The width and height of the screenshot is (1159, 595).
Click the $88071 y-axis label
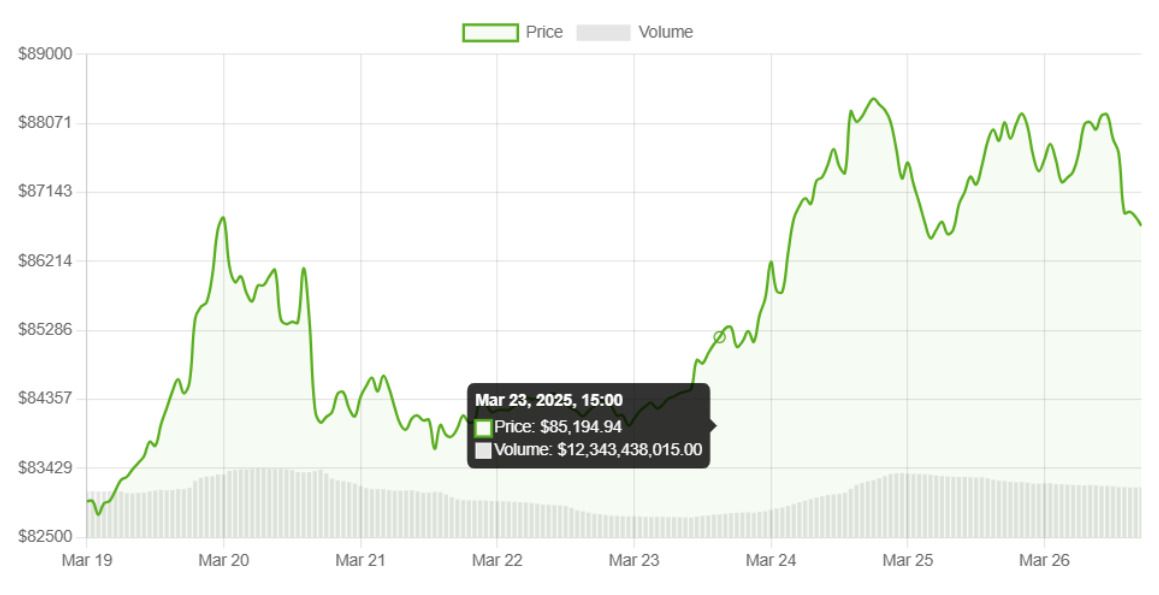45,123
